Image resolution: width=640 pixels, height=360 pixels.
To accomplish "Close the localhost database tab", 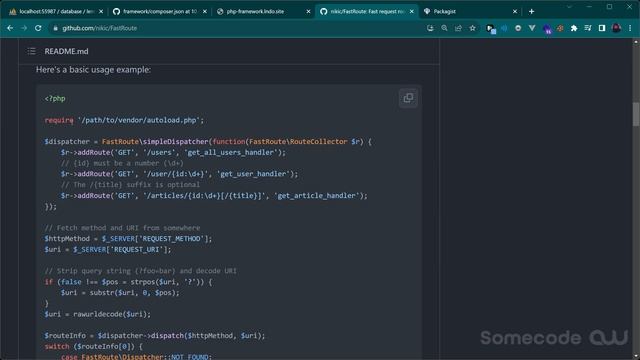I will pos(101,11).
